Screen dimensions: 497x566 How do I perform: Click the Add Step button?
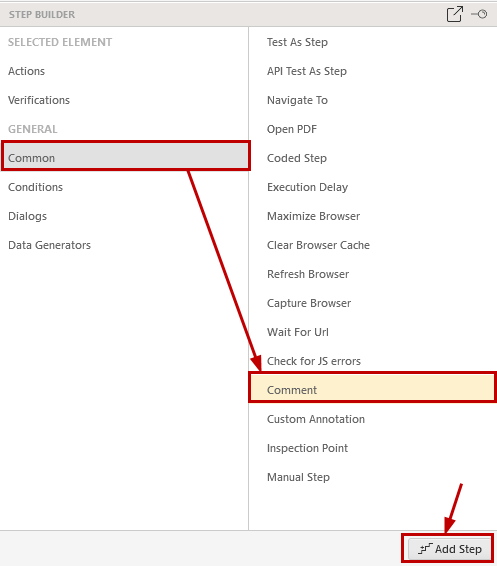450,549
